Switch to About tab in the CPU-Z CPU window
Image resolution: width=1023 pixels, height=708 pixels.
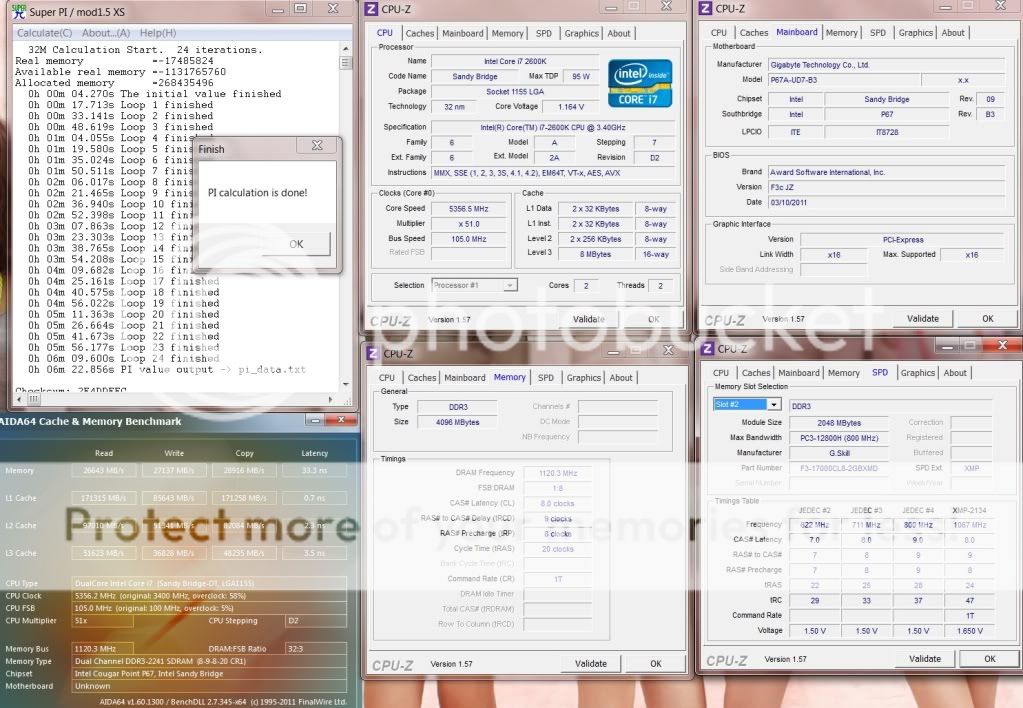point(619,33)
